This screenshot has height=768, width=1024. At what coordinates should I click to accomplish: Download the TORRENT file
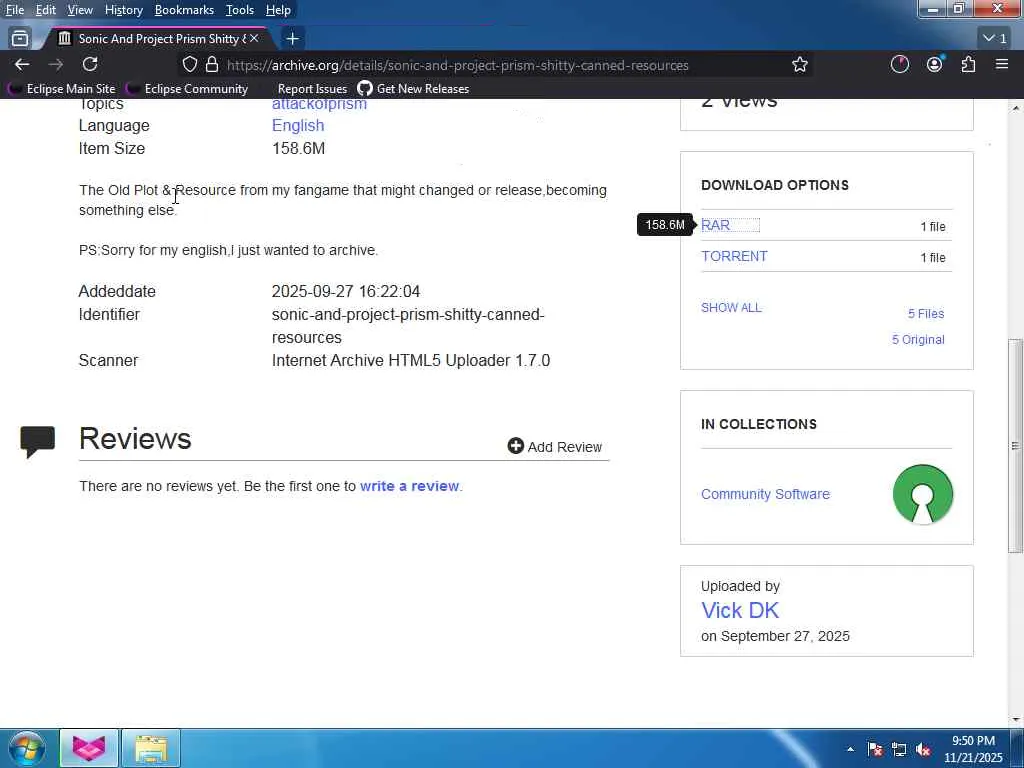[734, 257]
